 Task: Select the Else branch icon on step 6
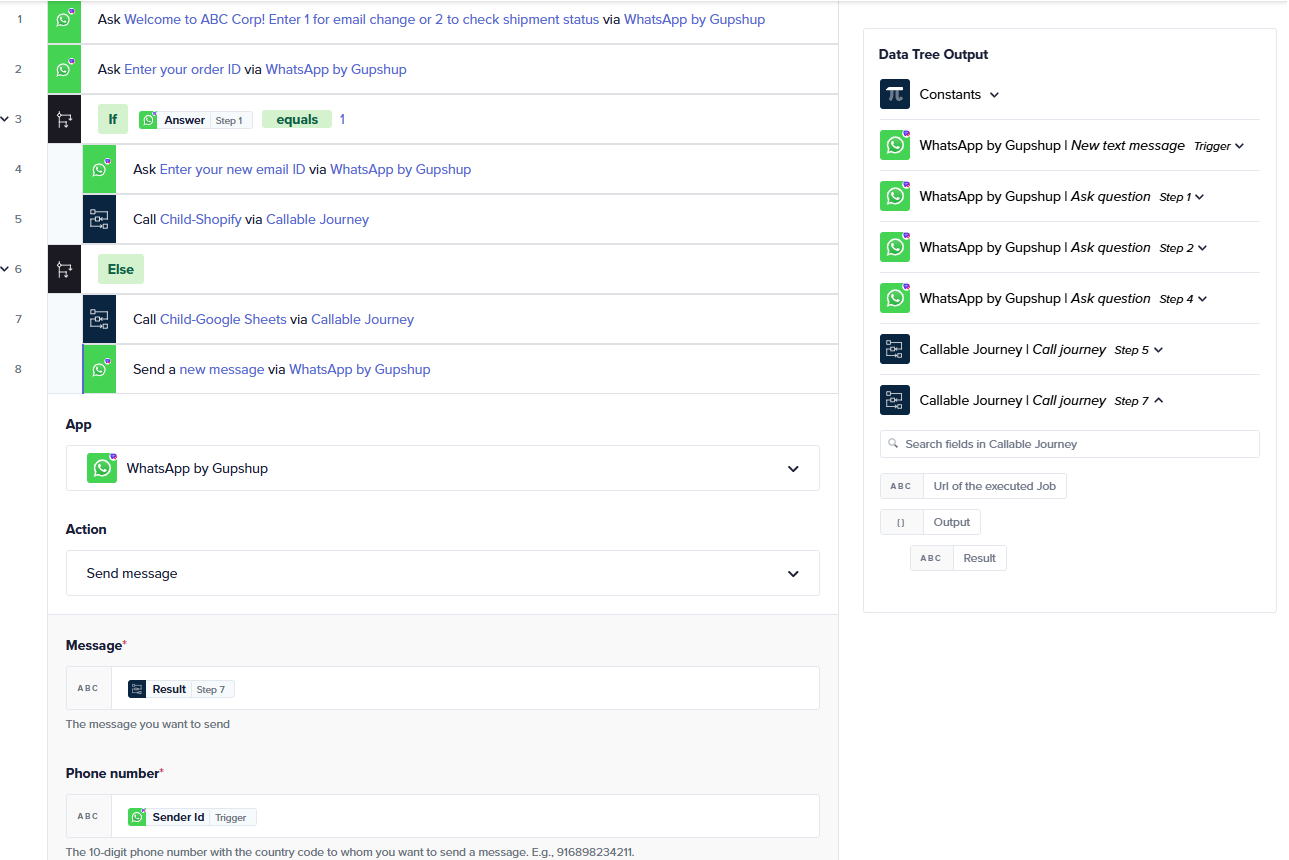click(64, 270)
